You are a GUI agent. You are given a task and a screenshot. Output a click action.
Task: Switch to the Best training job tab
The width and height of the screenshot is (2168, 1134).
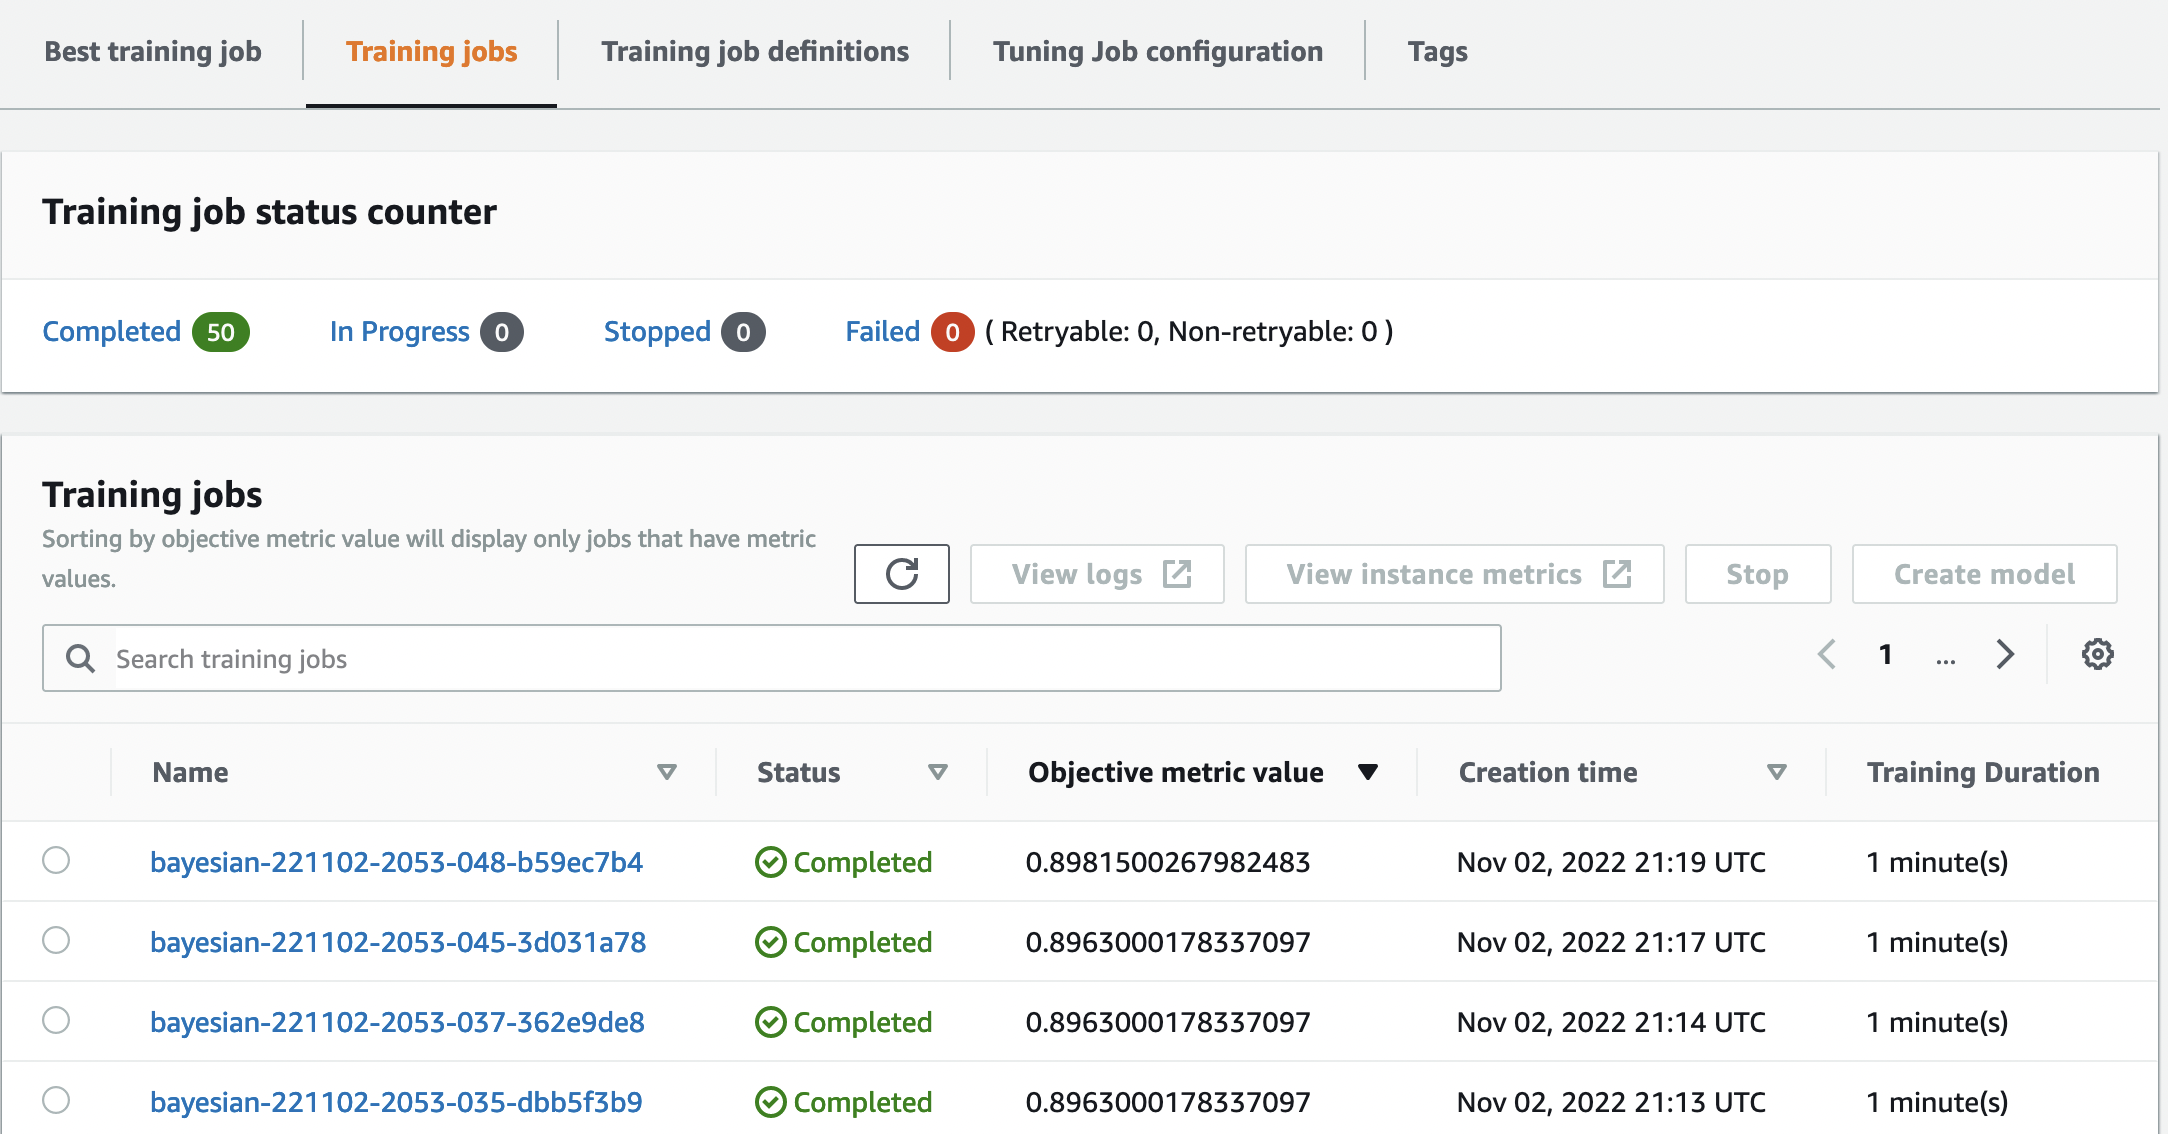[x=152, y=51]
